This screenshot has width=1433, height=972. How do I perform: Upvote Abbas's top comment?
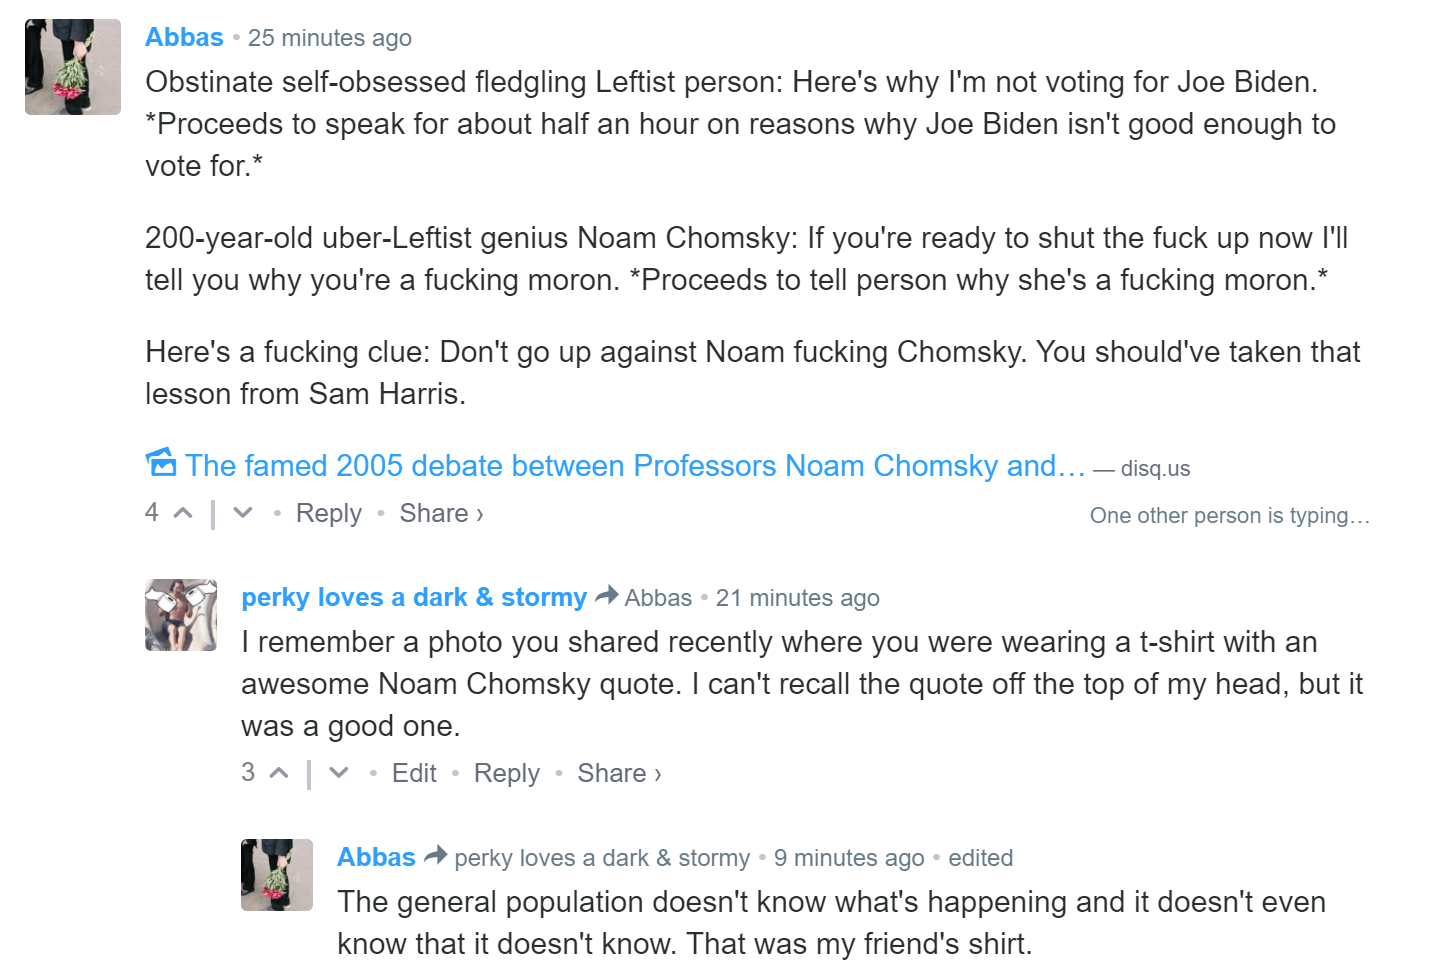coord(182,513)
